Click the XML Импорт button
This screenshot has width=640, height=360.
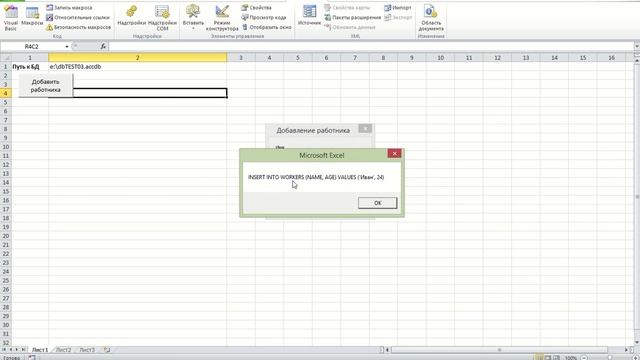click(x=398, y=8)
